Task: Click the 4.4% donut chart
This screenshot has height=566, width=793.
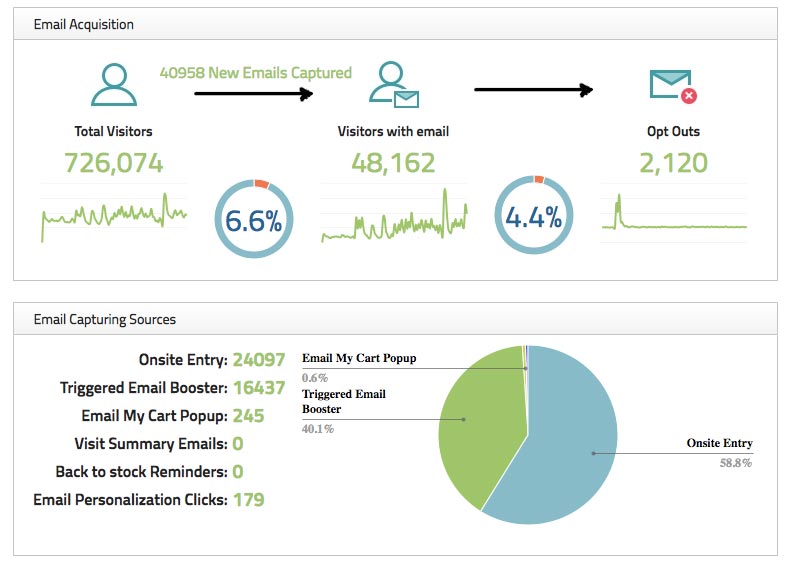Action: click(533, 215)
